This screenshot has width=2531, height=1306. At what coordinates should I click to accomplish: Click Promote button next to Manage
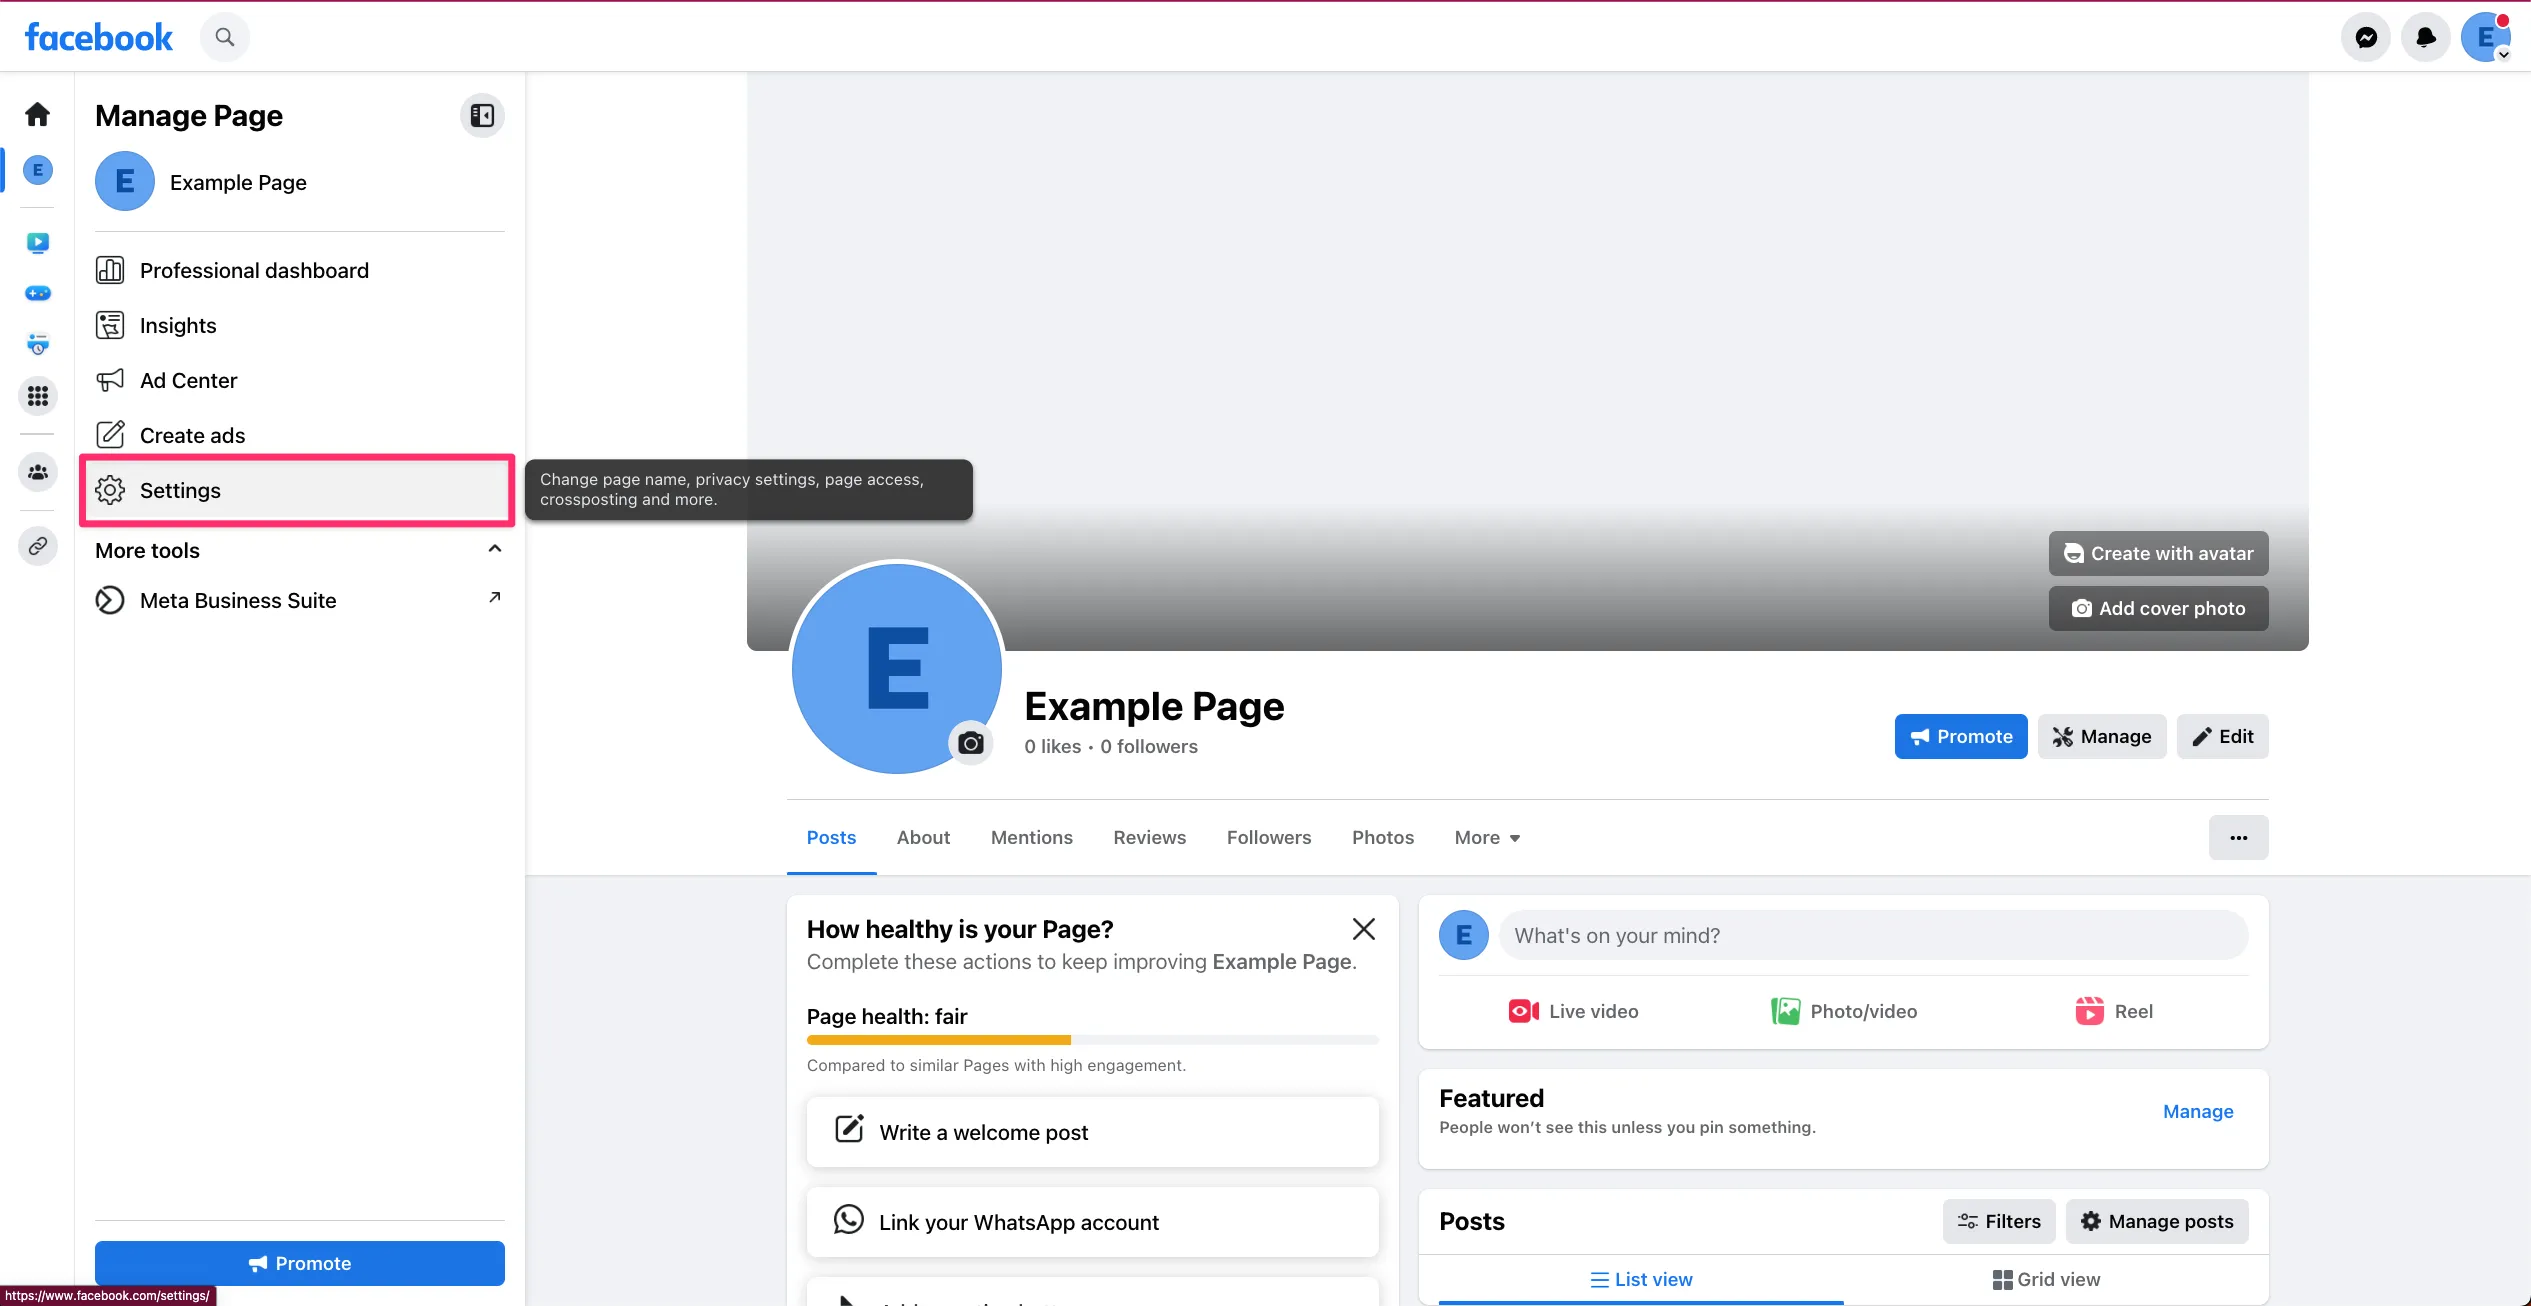(1961, 736)
